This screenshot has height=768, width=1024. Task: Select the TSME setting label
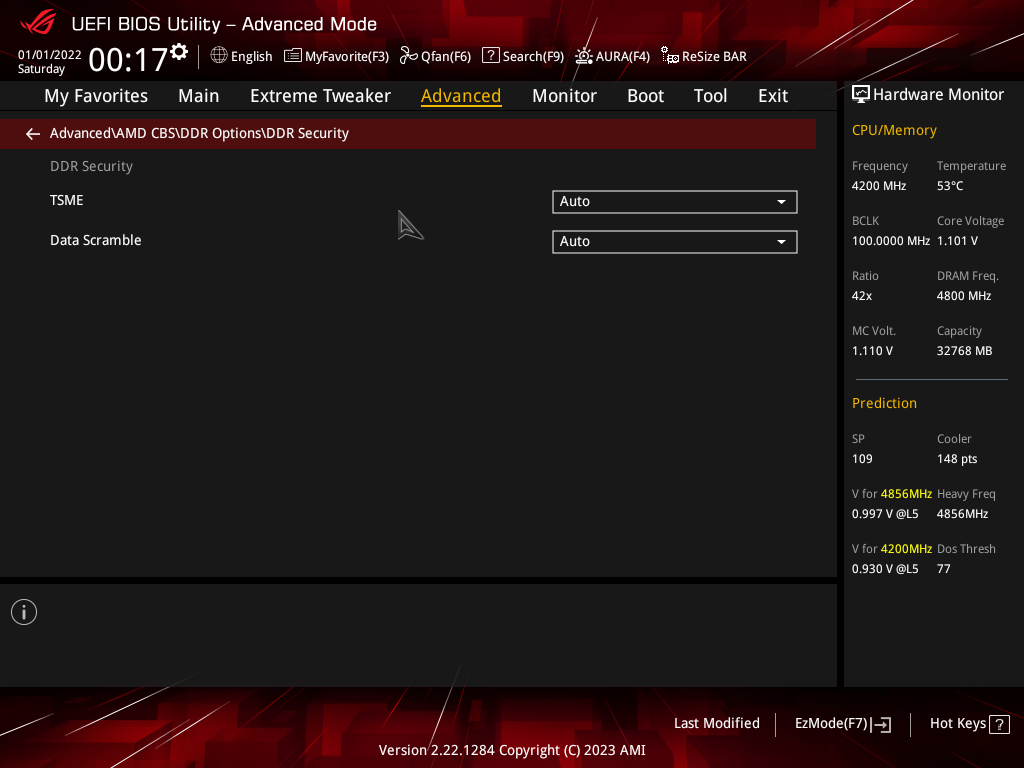coord(67,200)
